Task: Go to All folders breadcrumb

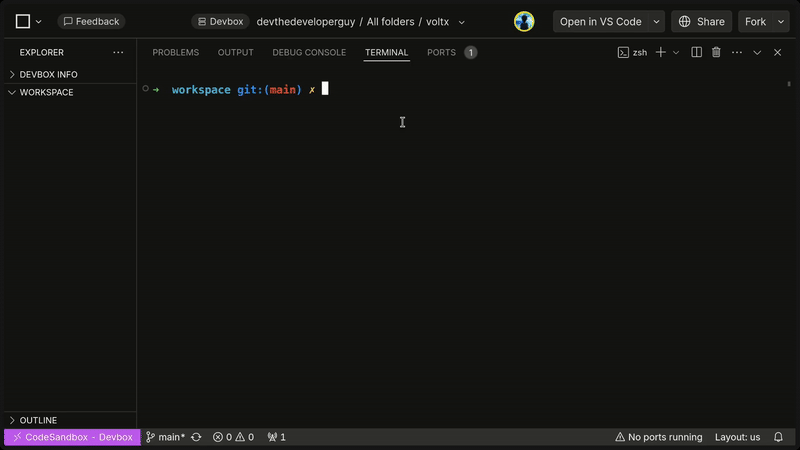Action: (390, 22)
